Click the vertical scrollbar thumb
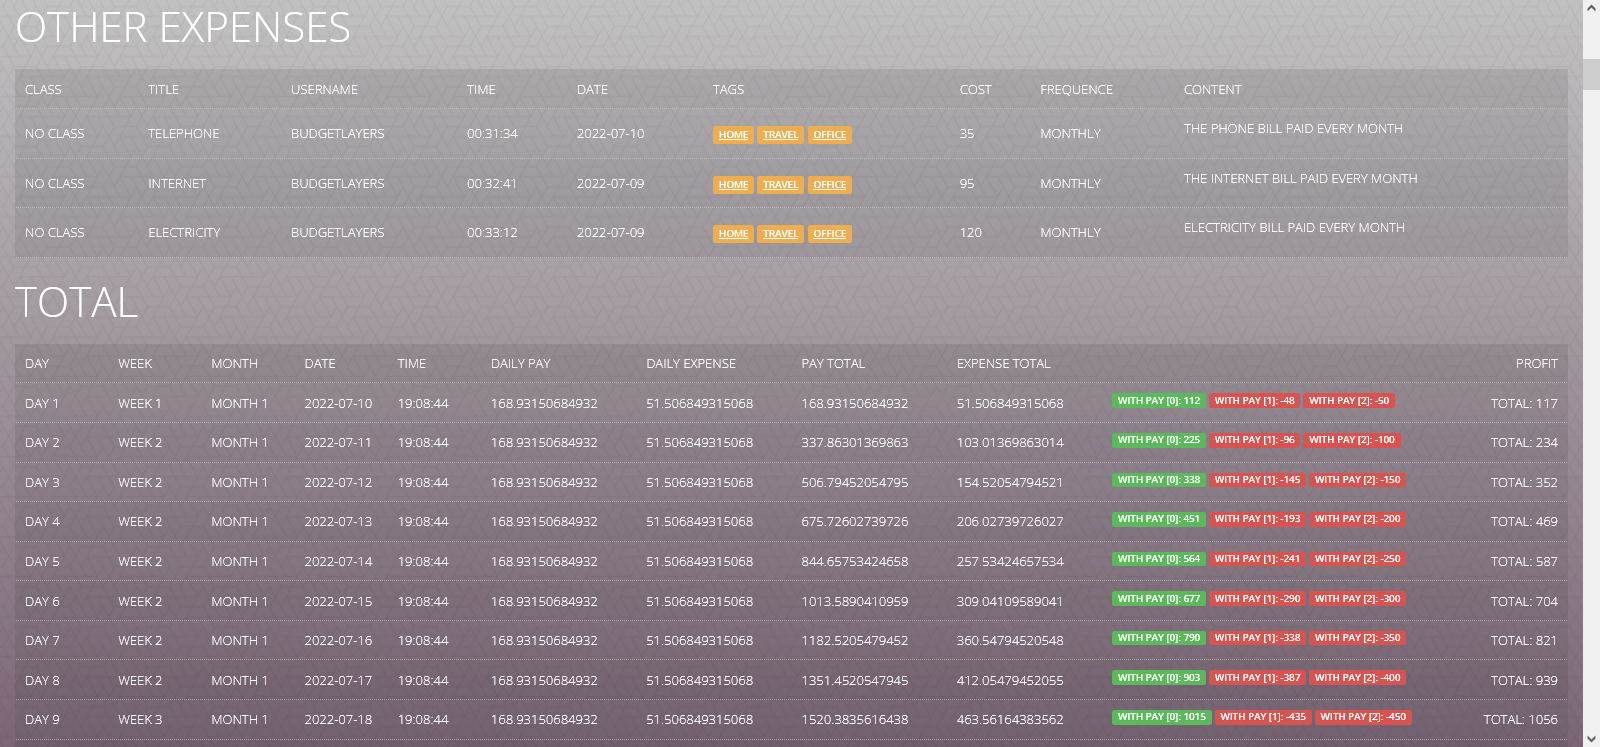1600x747 pixels. point(1591,74)
